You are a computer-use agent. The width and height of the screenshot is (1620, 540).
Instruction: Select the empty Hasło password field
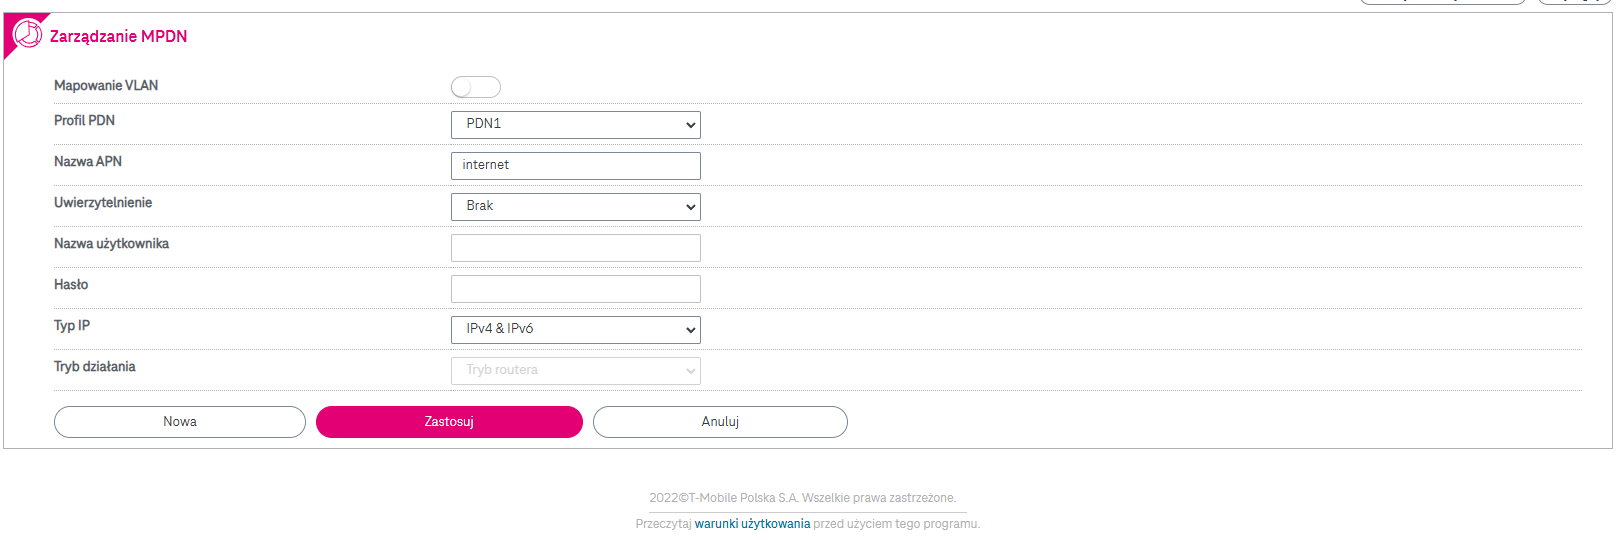coord(576,289)
